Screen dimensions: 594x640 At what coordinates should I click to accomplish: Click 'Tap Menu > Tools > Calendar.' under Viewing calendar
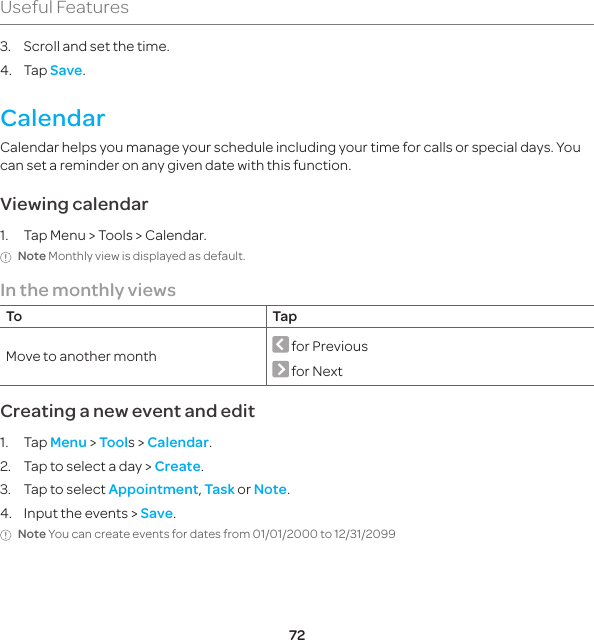115,236
